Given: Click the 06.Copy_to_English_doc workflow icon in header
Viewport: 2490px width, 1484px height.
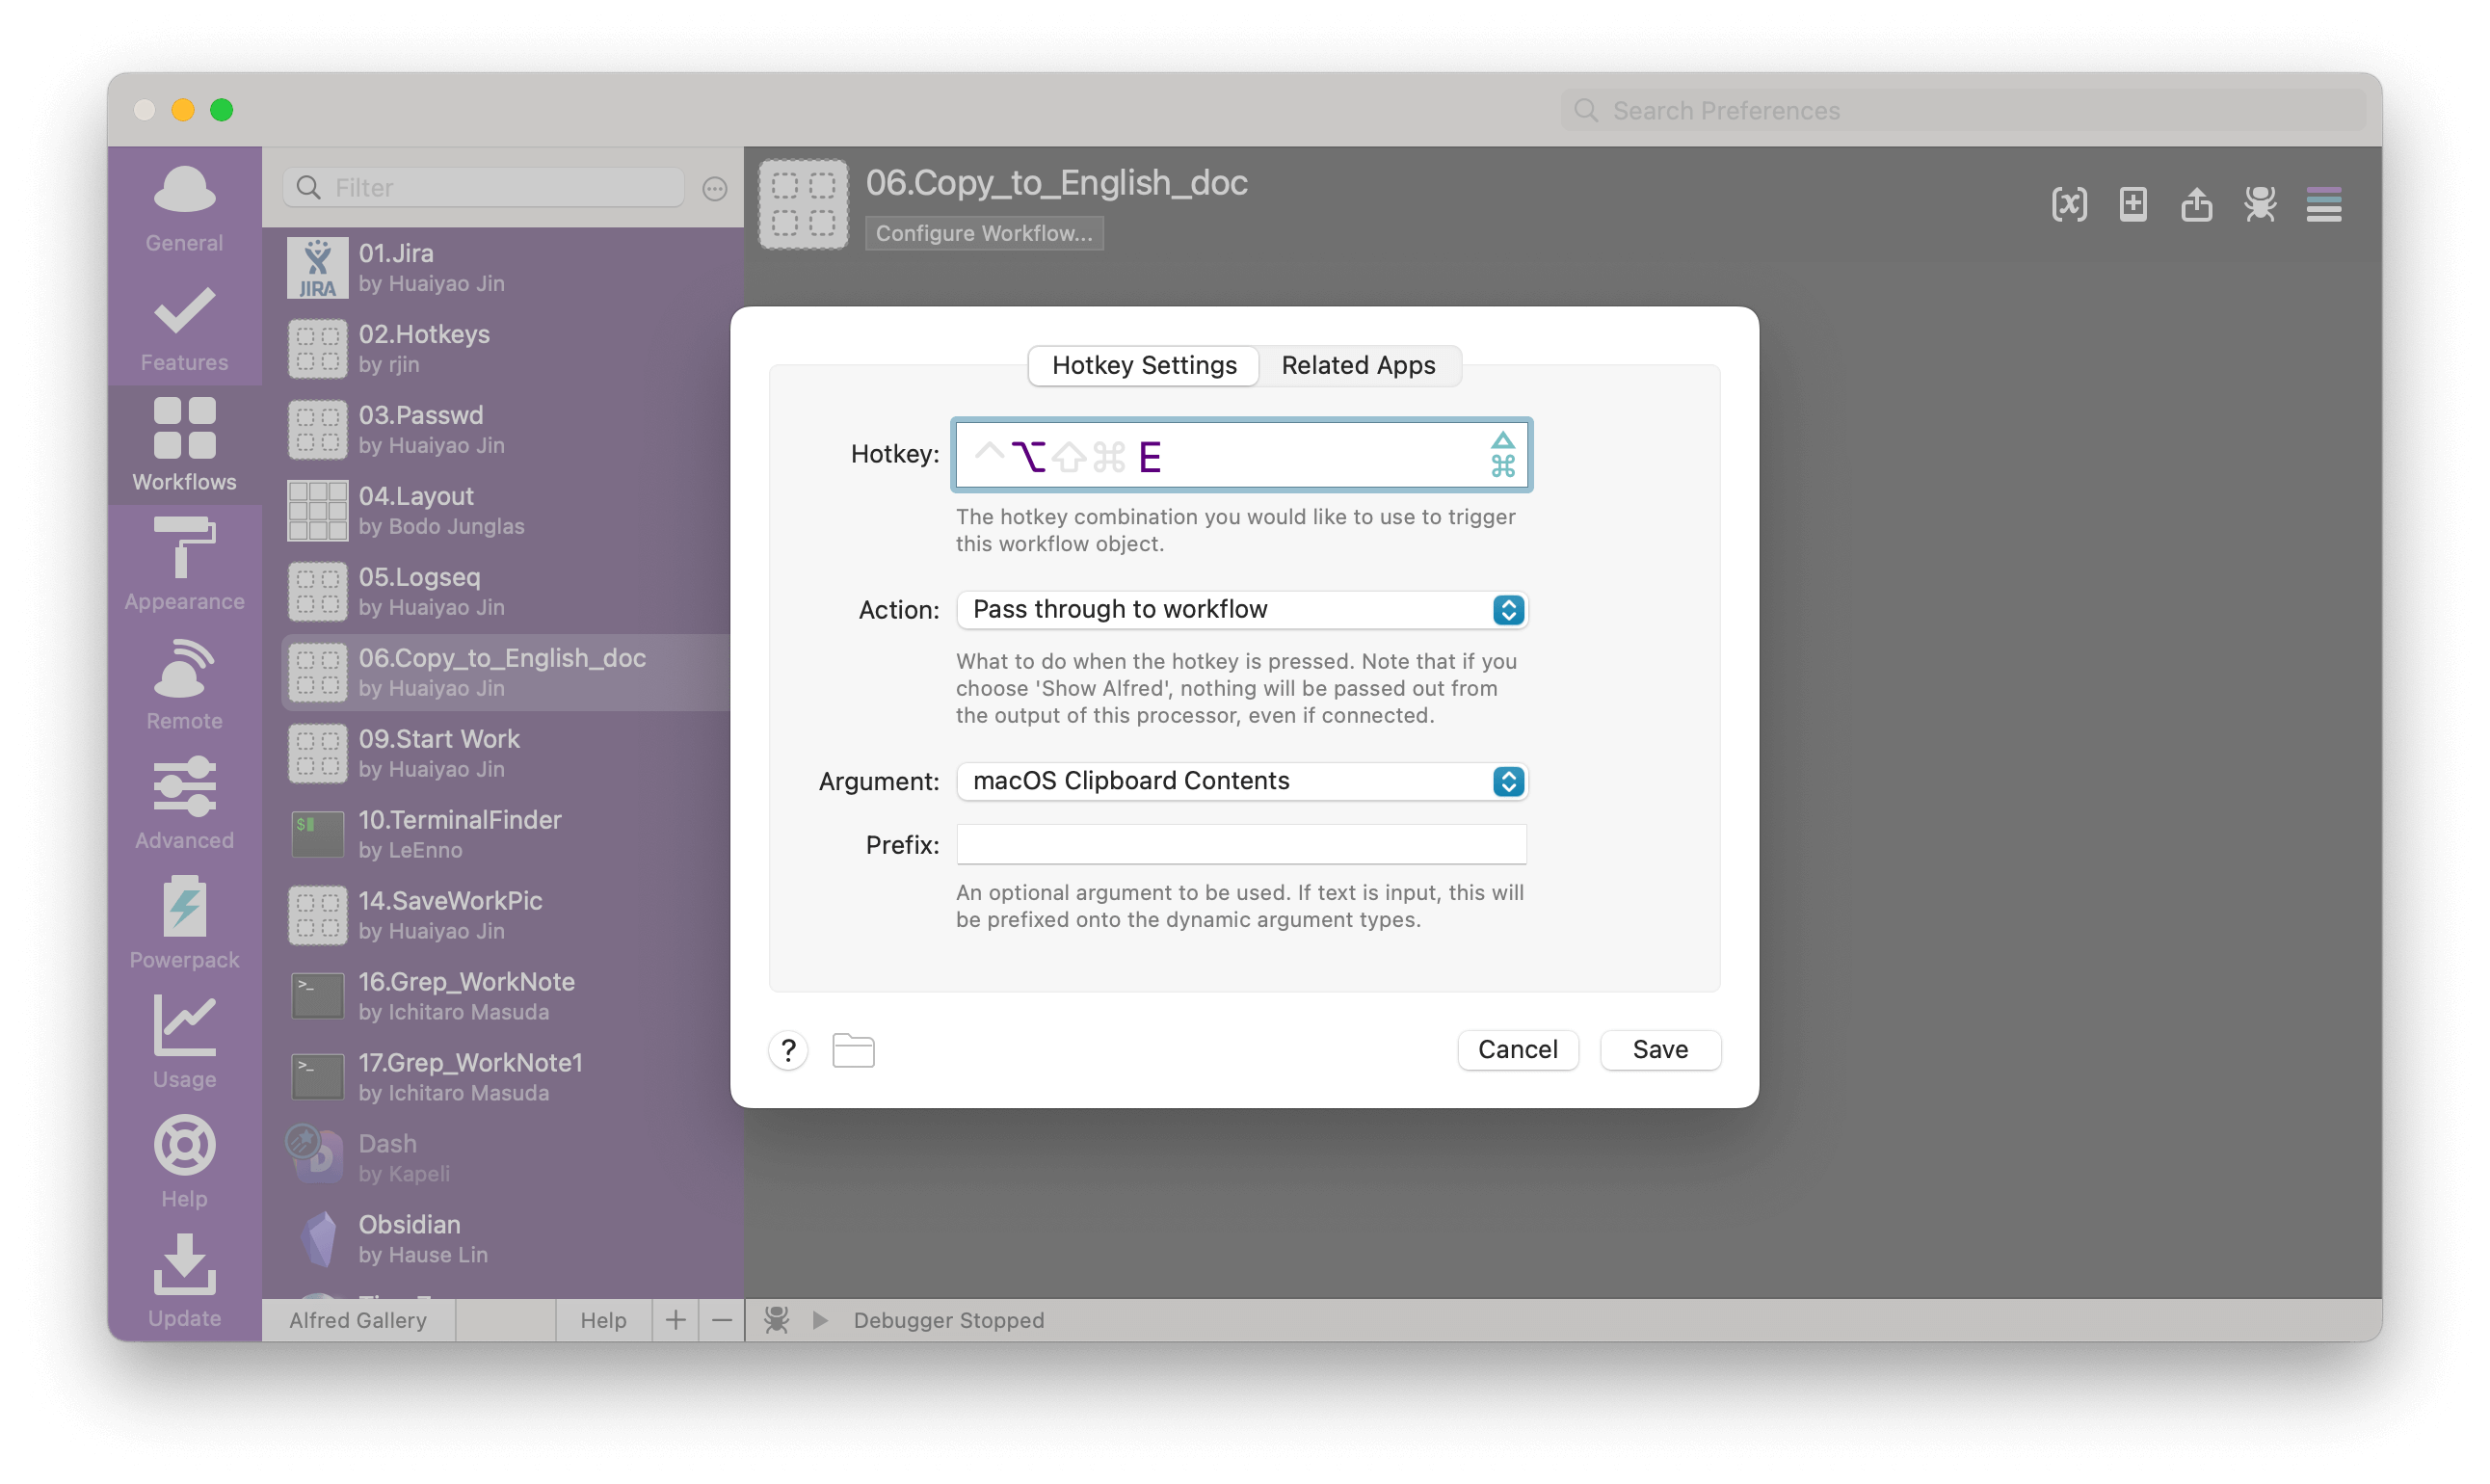Looking at the screenshot, I should pos(803,204).
